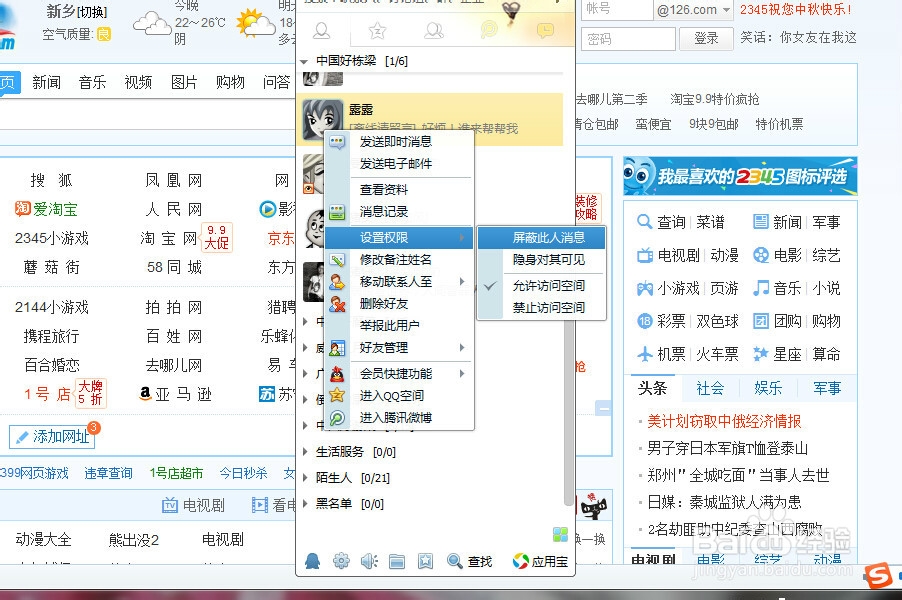This screenshot has height=600, width=902.
Task: Click the QQ contact list scrollbar
Action: click(x=568, y=411)
